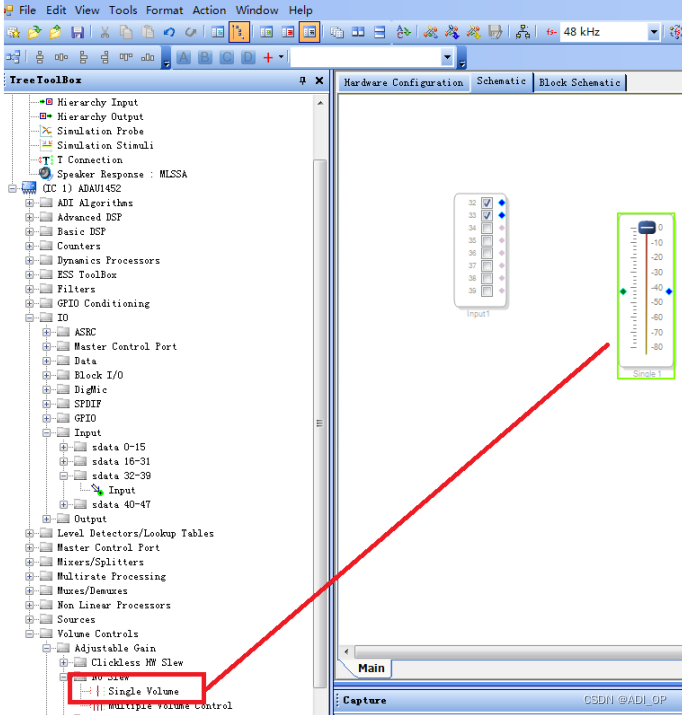Click the B preset button
The height and width of the screenshot is (715, 682).
coord(205,57)
